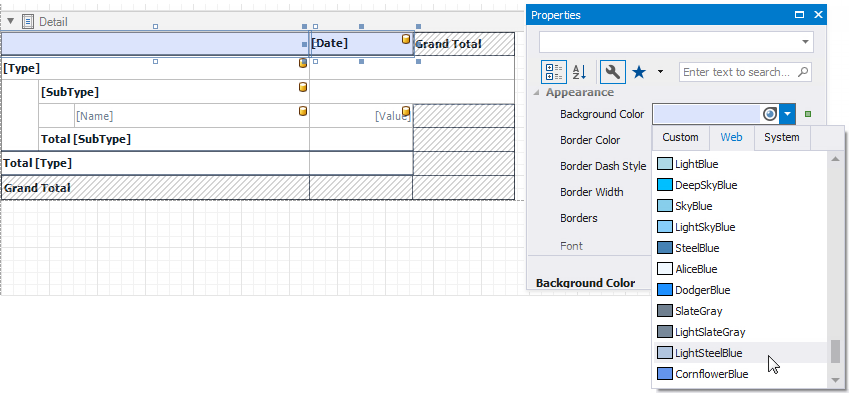Sort properties alphabetically with A-Z icon
Image resolution: width=849 pixels, height=393 pixels.
click(x=579, y=72)
